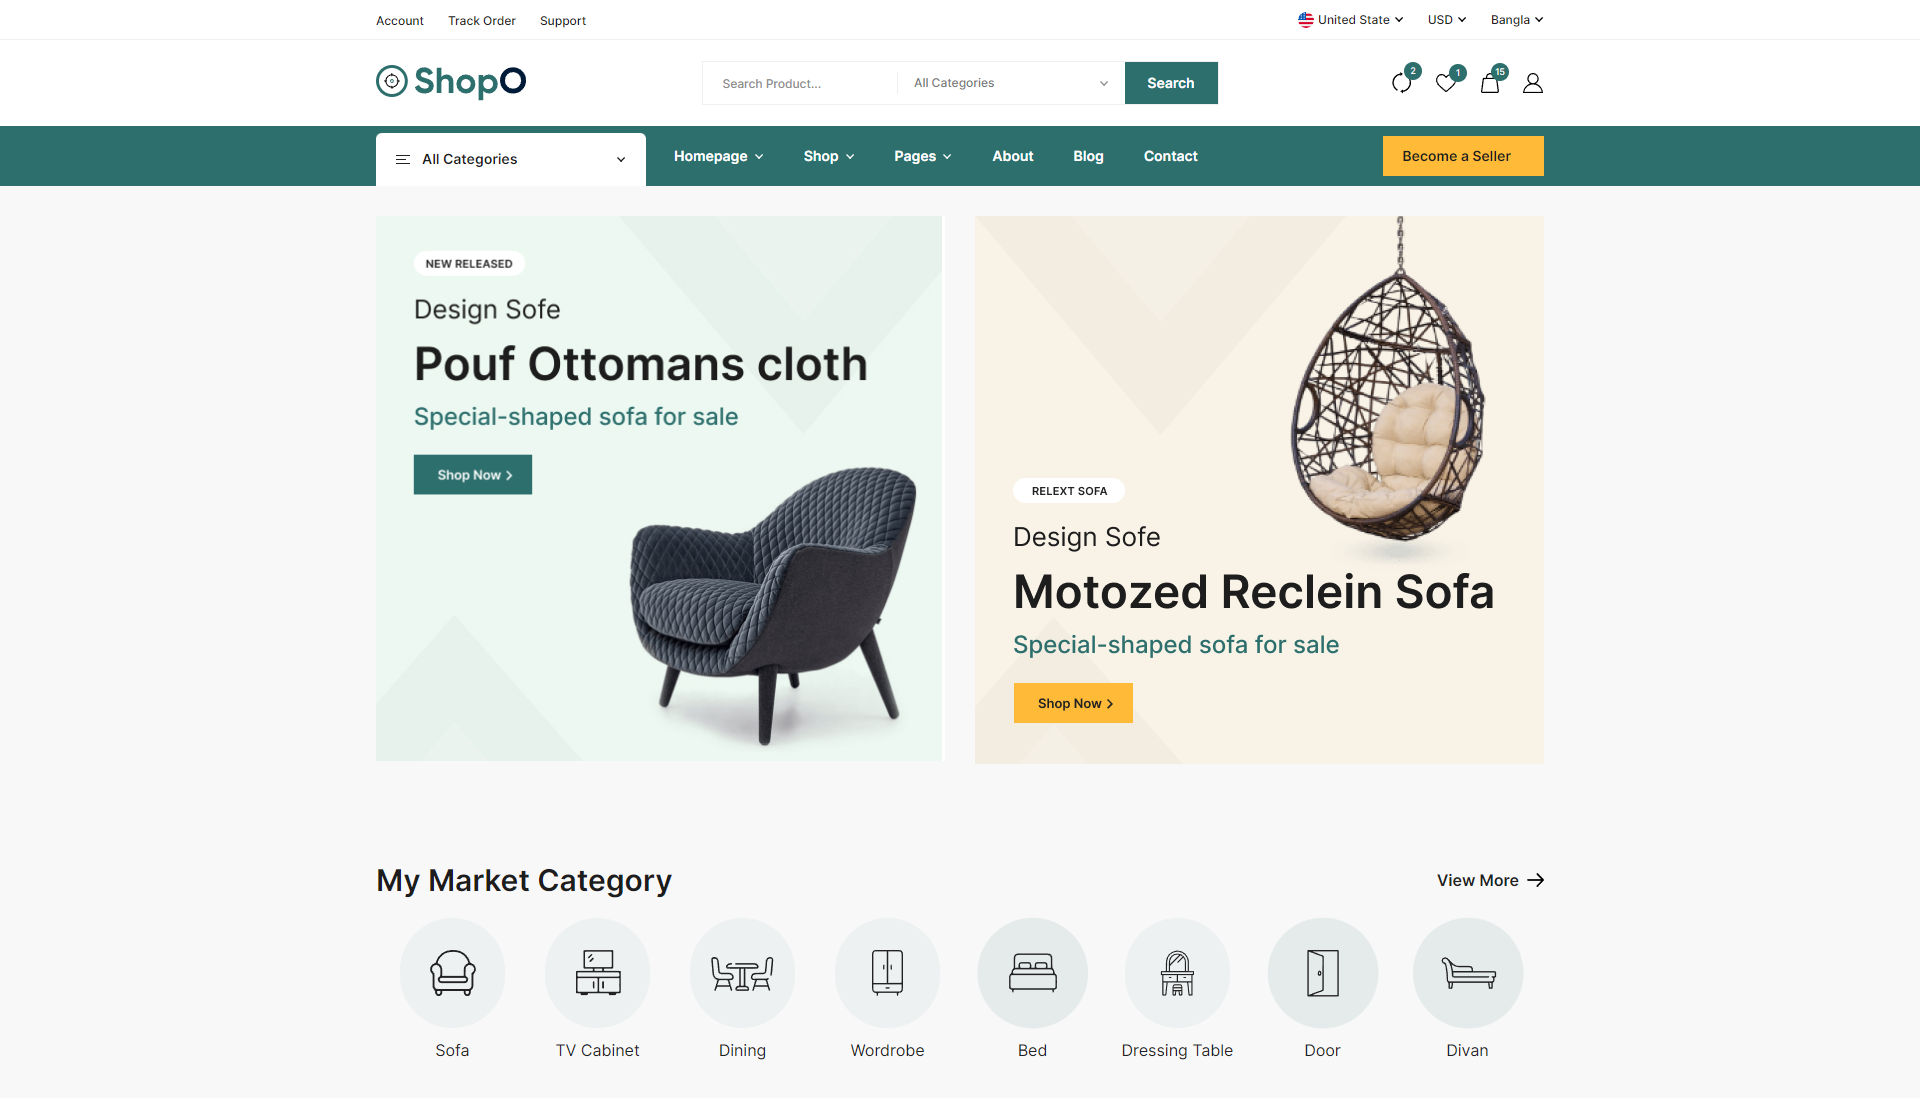Select the Bed category icon
The image size is (1920, 1098).
[x=1033, y=972]
